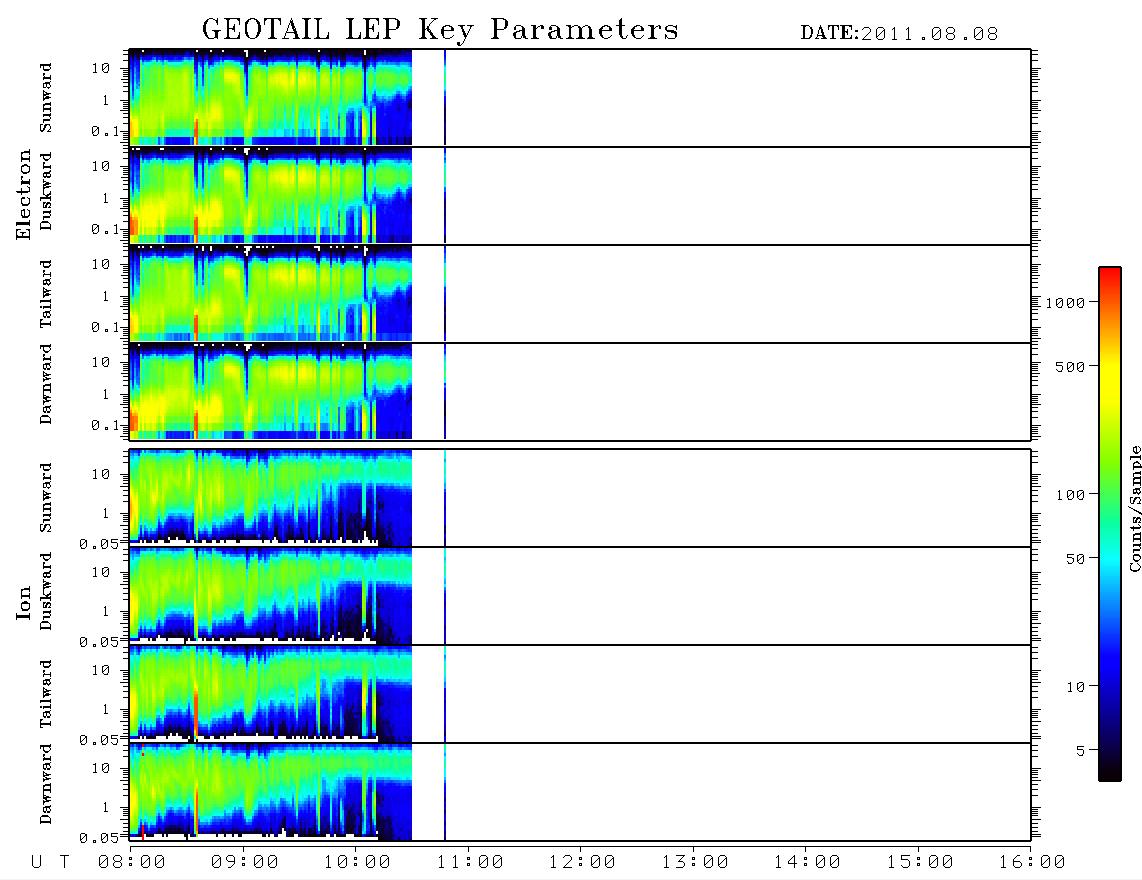Screen dimensions: 1142x880
Task: Click the "U T" axis label
Action: click(x=50, y=863)
